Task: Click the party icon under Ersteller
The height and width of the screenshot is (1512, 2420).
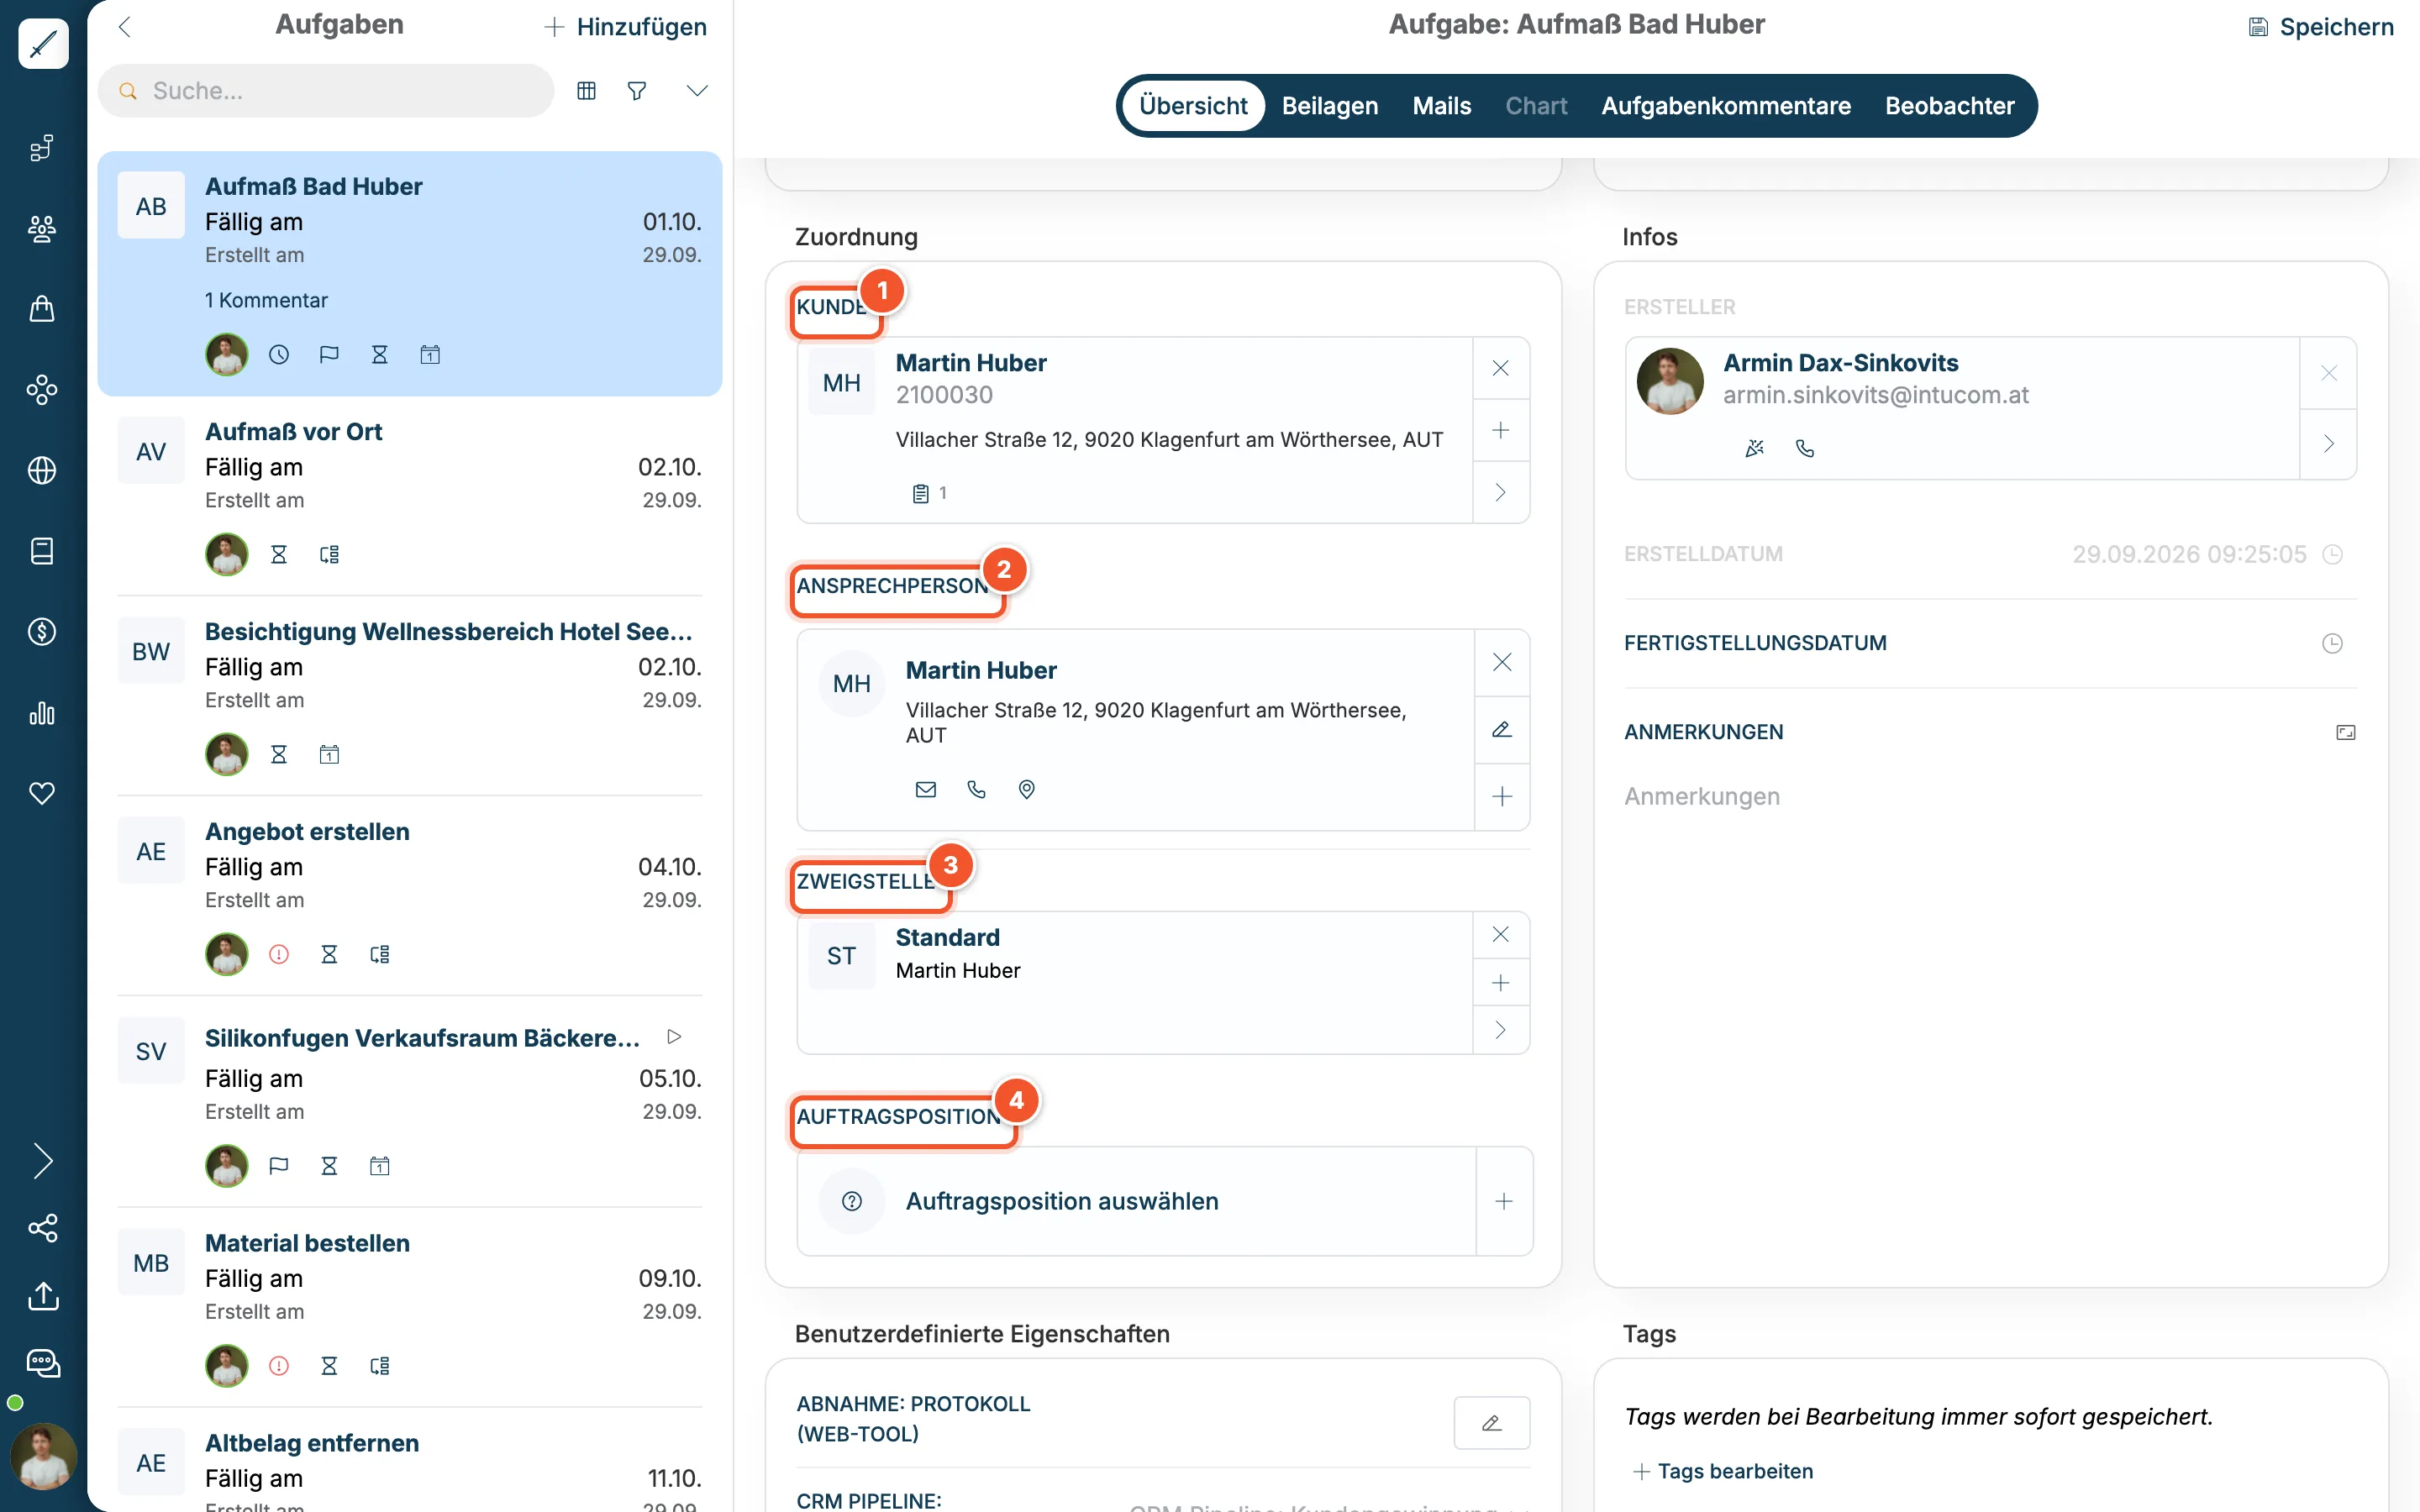Action: point(1755,449)
